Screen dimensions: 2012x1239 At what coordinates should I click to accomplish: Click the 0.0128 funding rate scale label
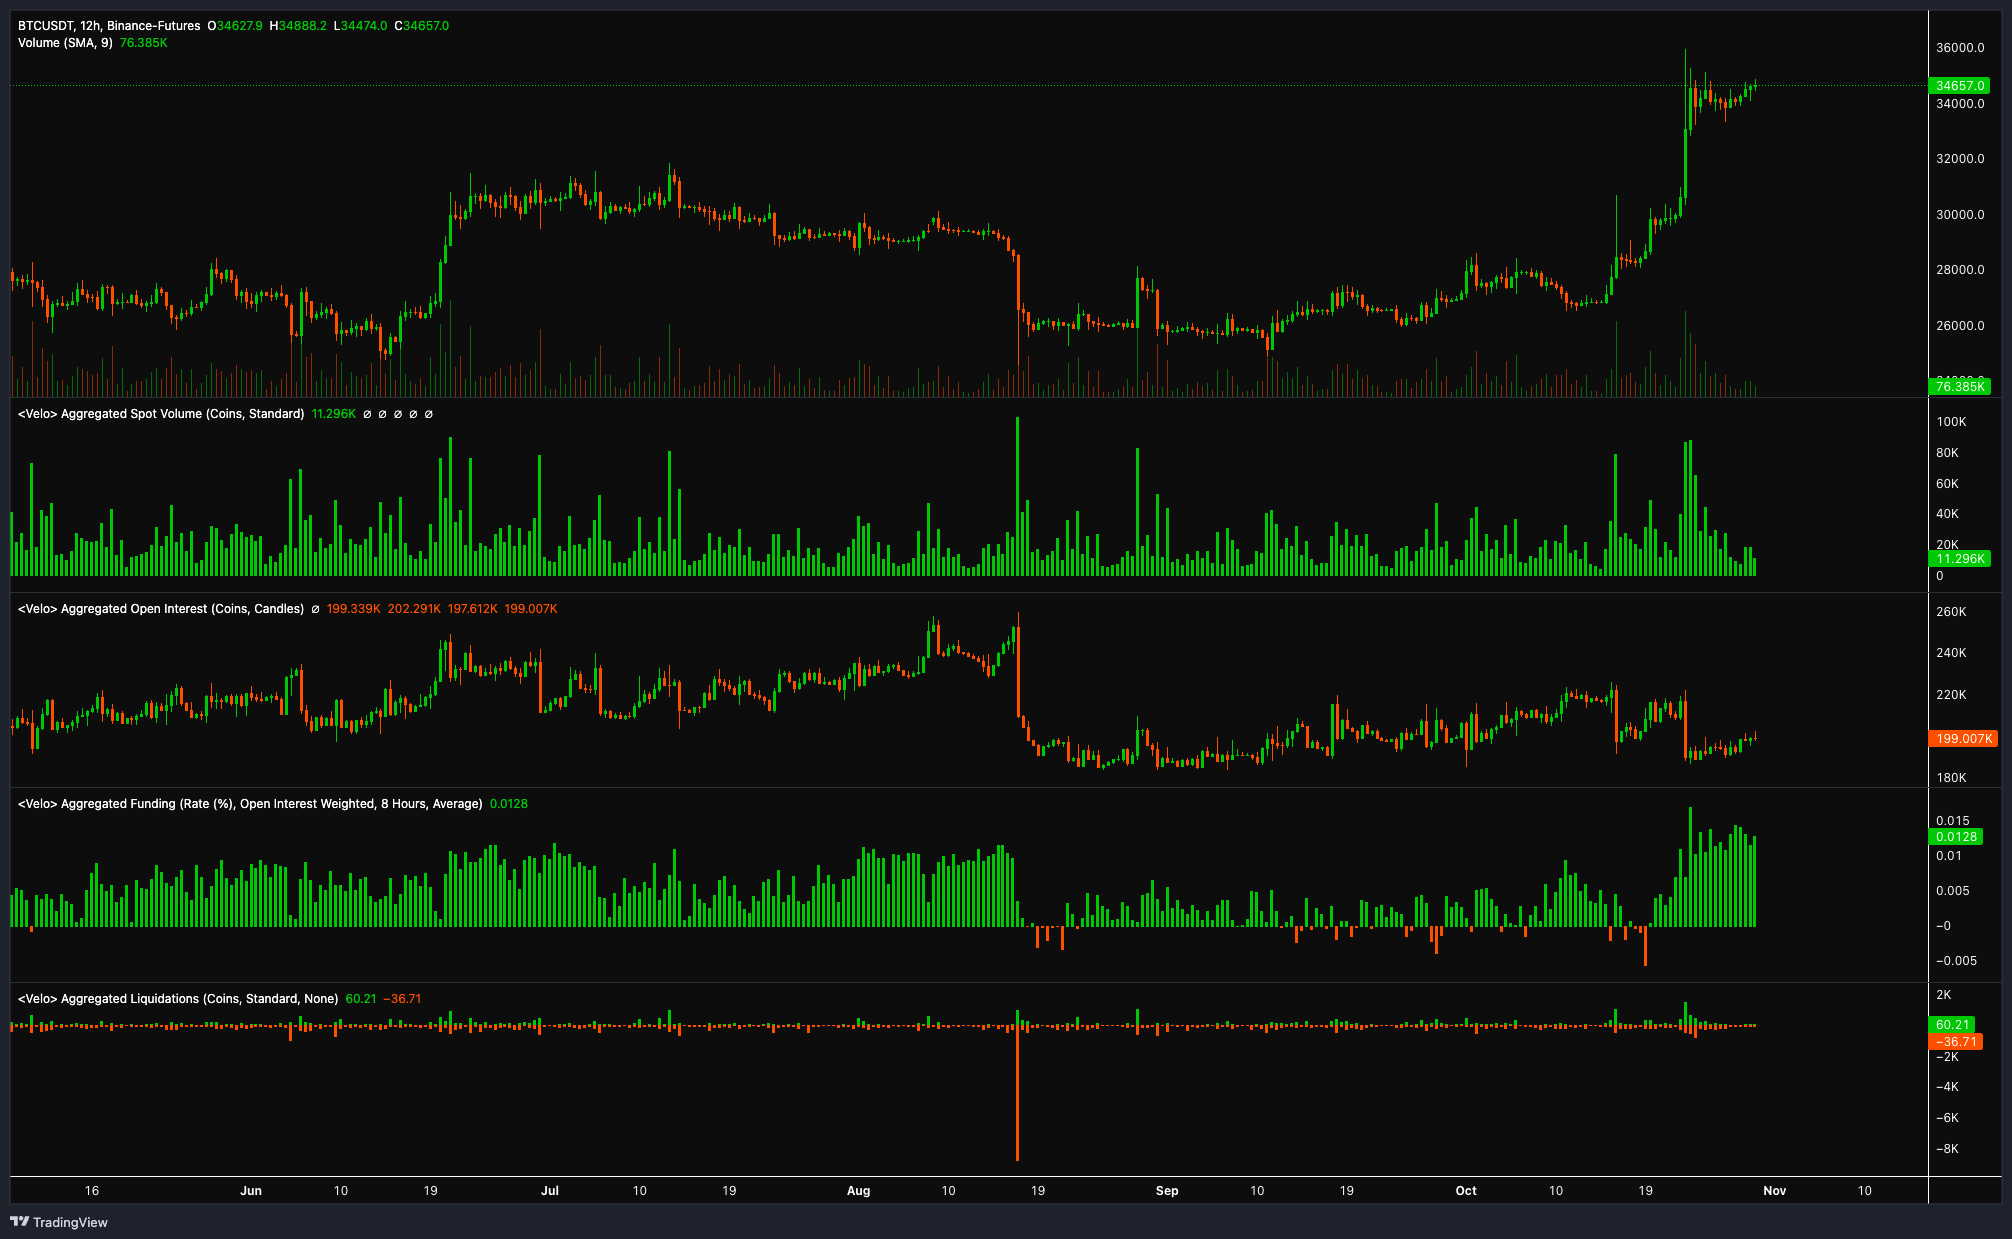1956,836
